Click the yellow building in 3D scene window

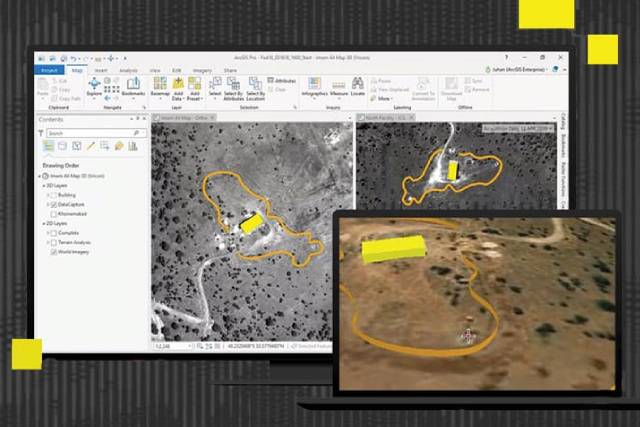pyautogui.click(x=393, y=249)
